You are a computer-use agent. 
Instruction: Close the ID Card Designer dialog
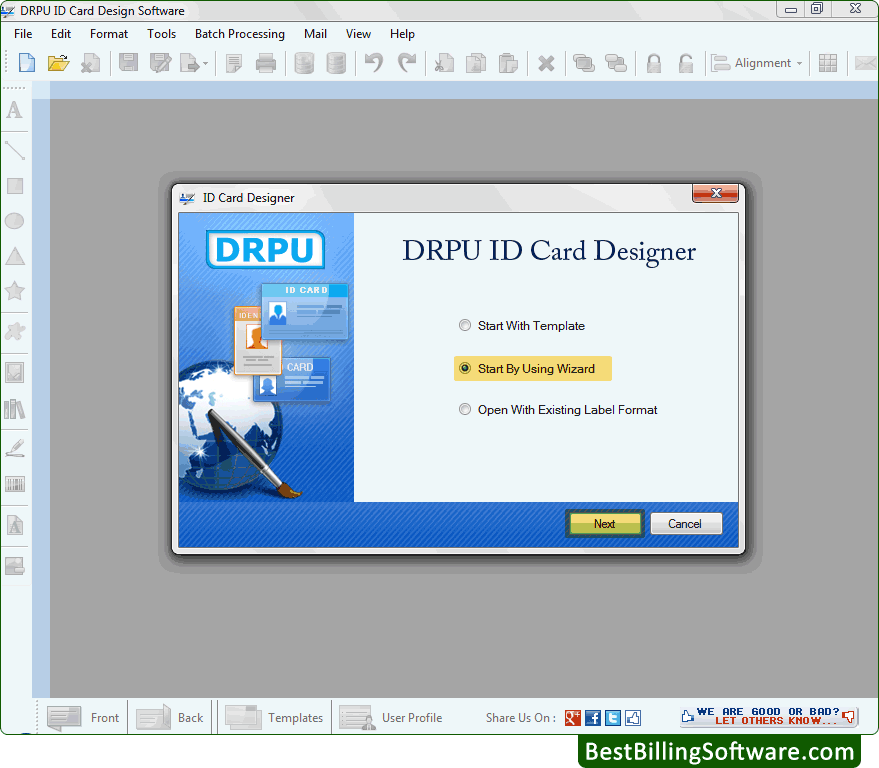click(715, 193)
